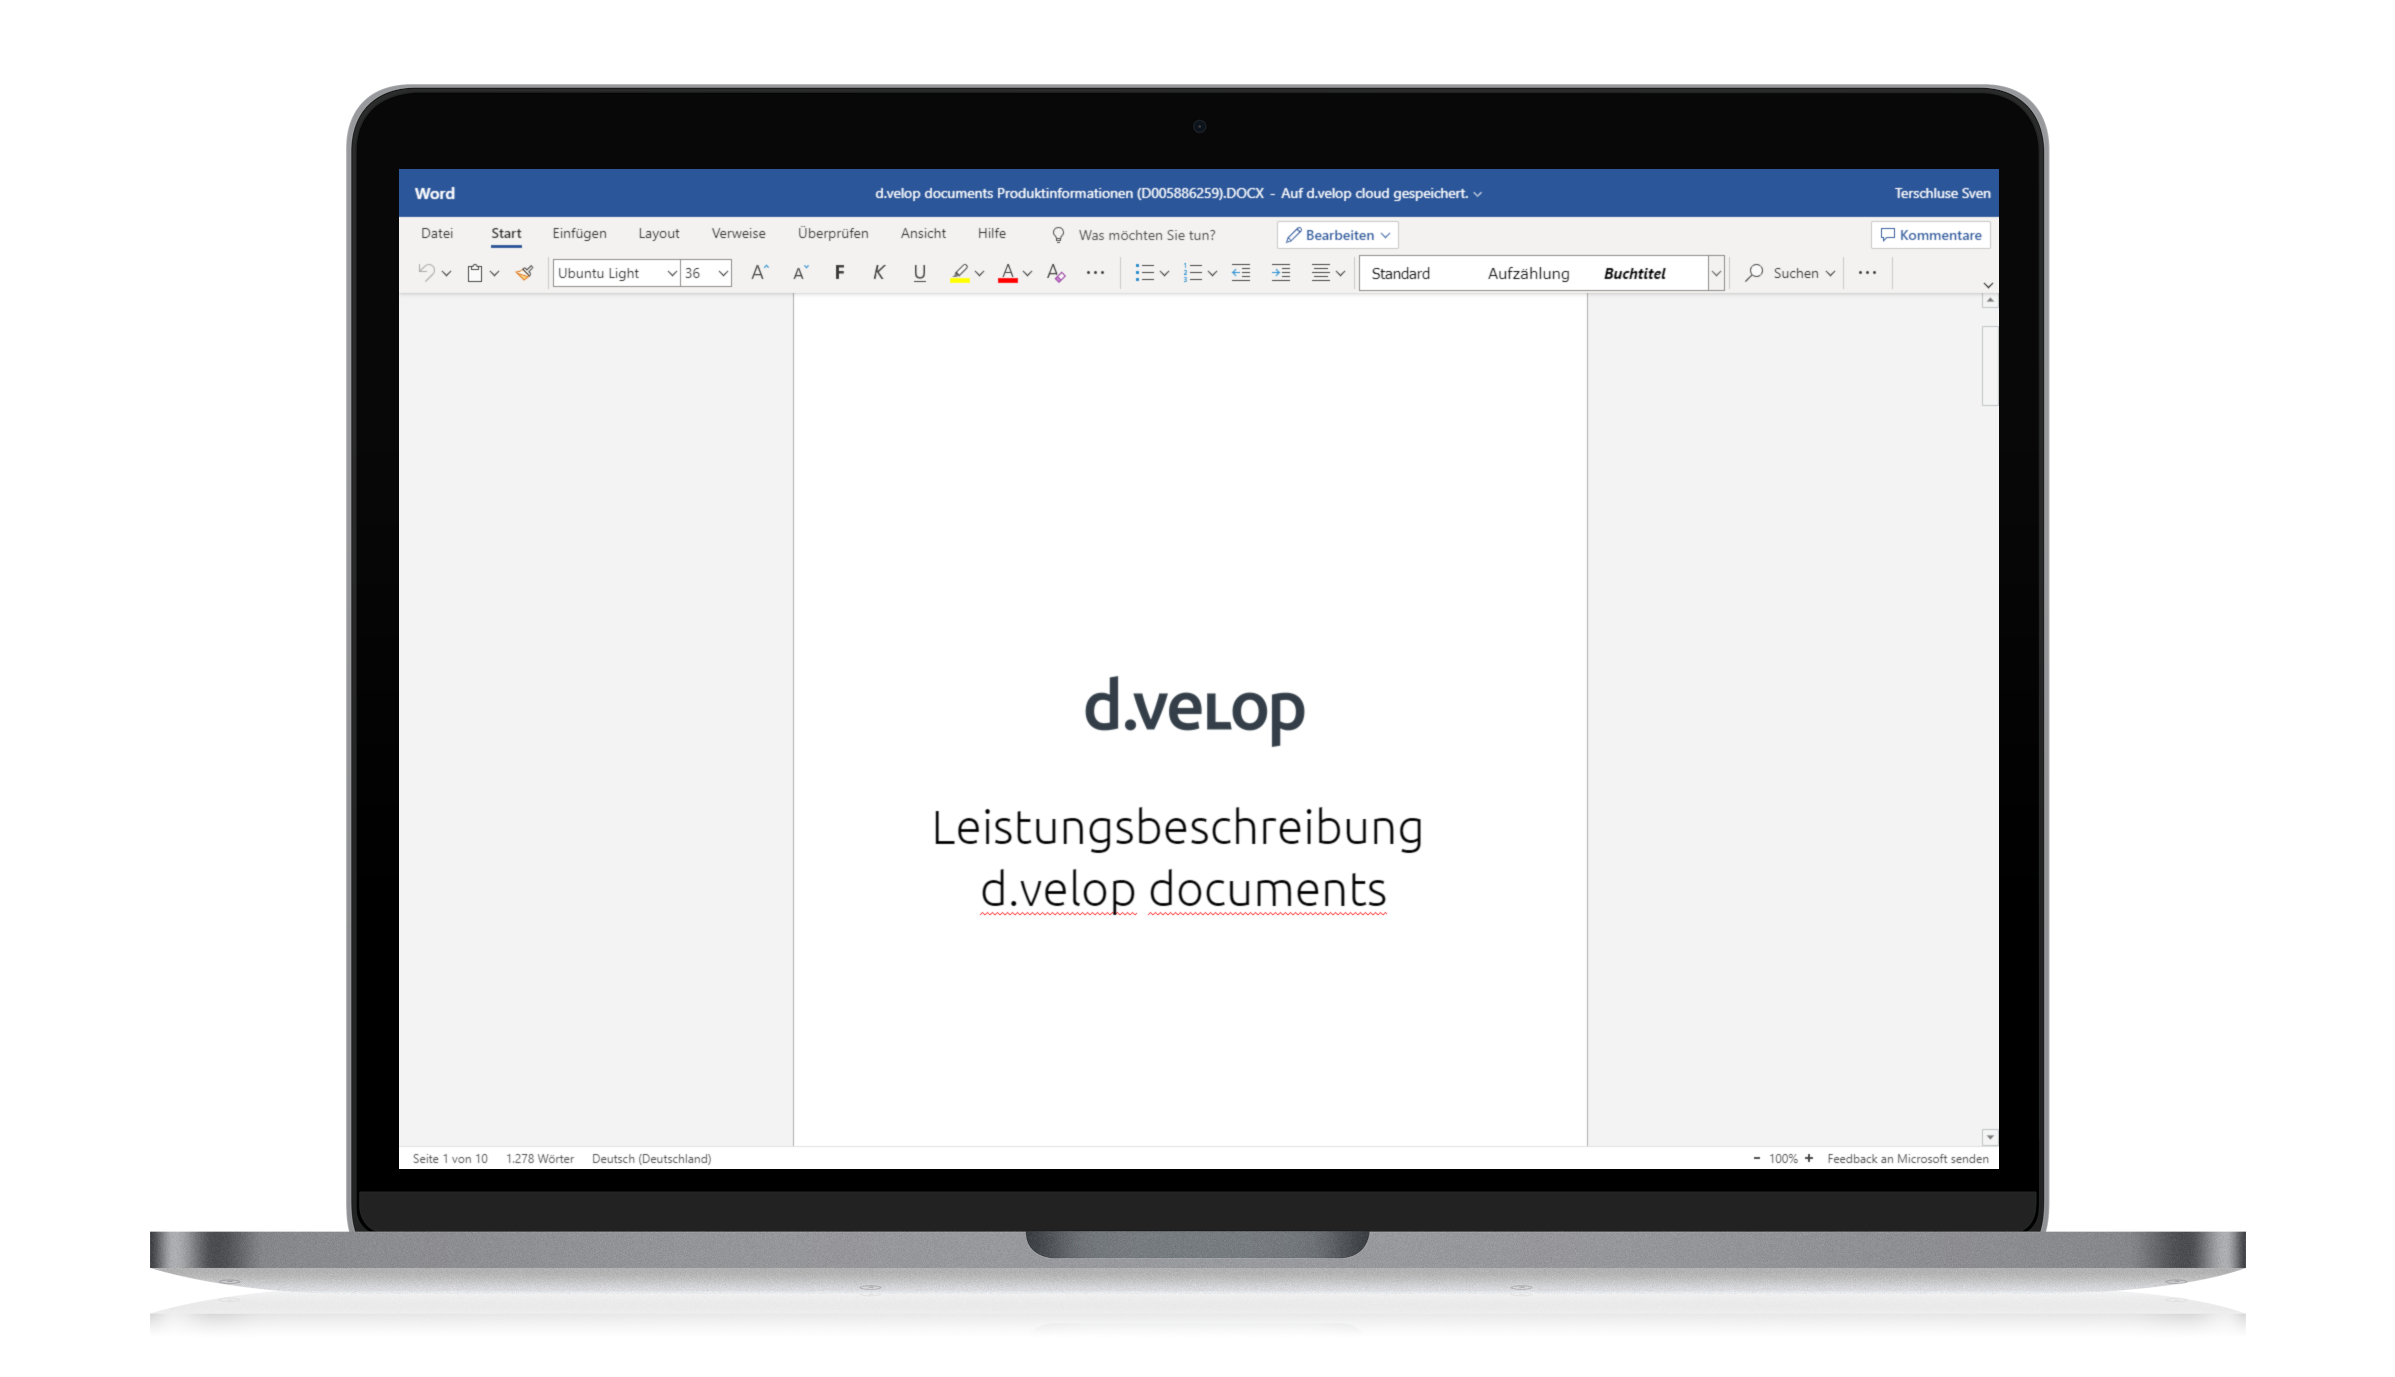Click 'Feedback an Microsoft senden'
The image size is (2395, 1377).
click(1907, 1158)
